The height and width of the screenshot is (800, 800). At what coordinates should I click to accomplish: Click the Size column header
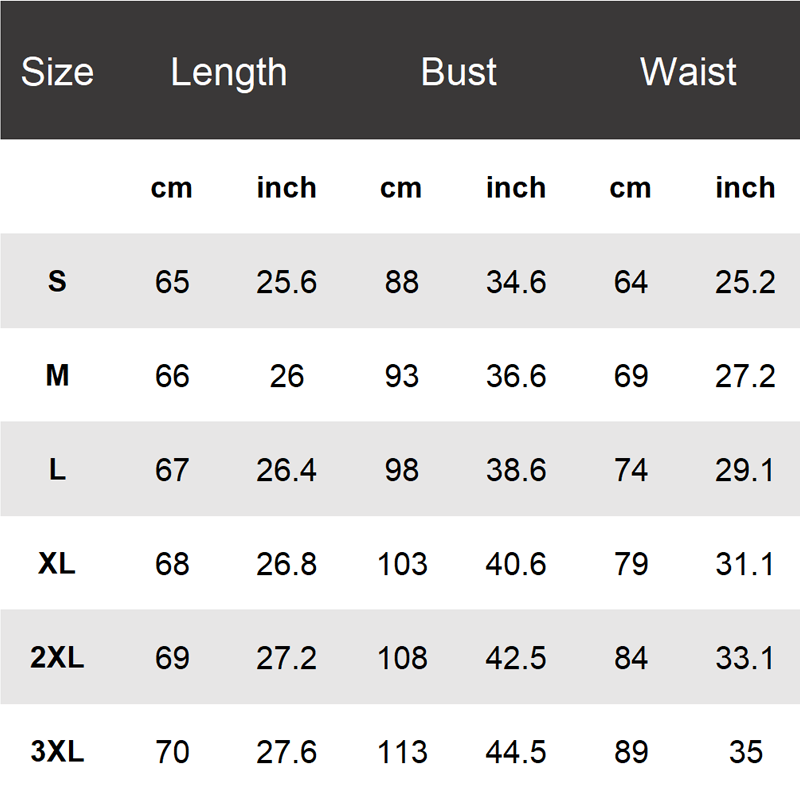coord(57,71)
